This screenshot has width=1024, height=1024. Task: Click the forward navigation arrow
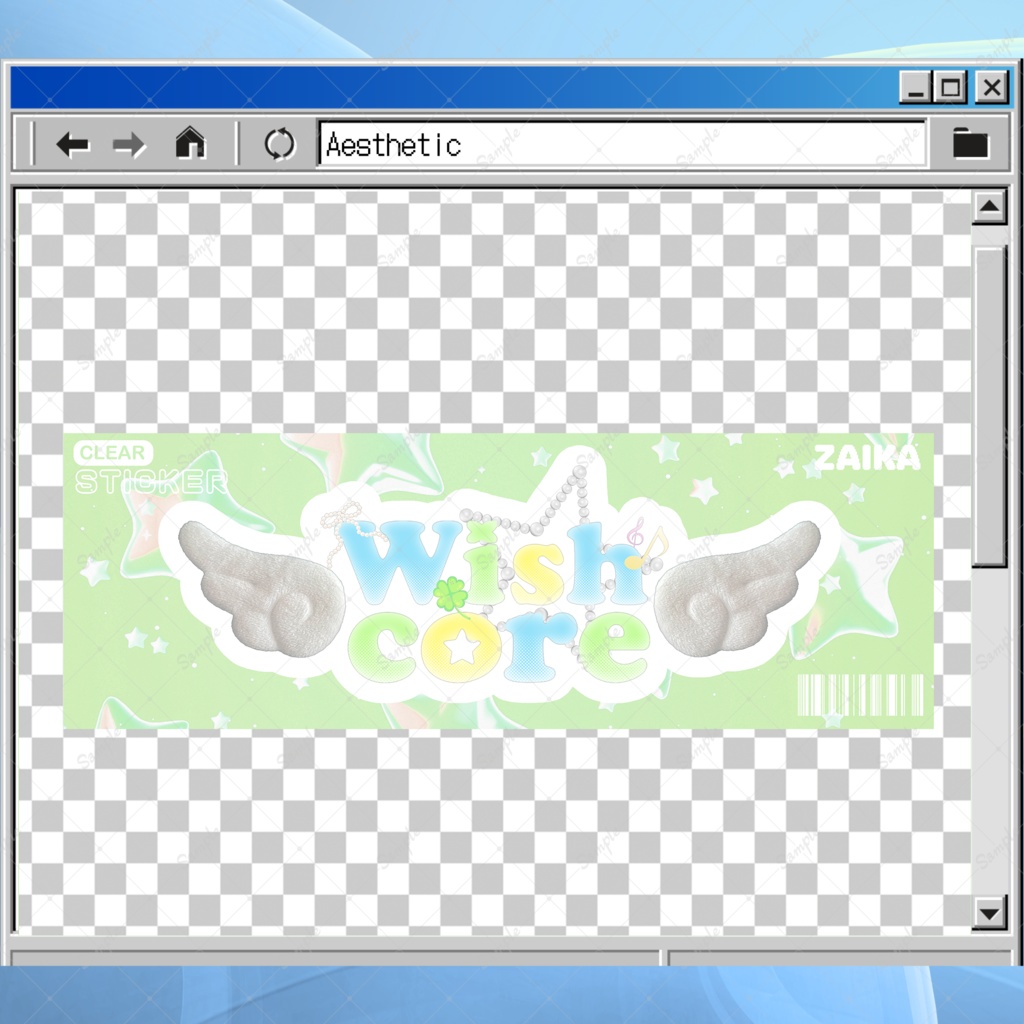click(x=128, y=145)
